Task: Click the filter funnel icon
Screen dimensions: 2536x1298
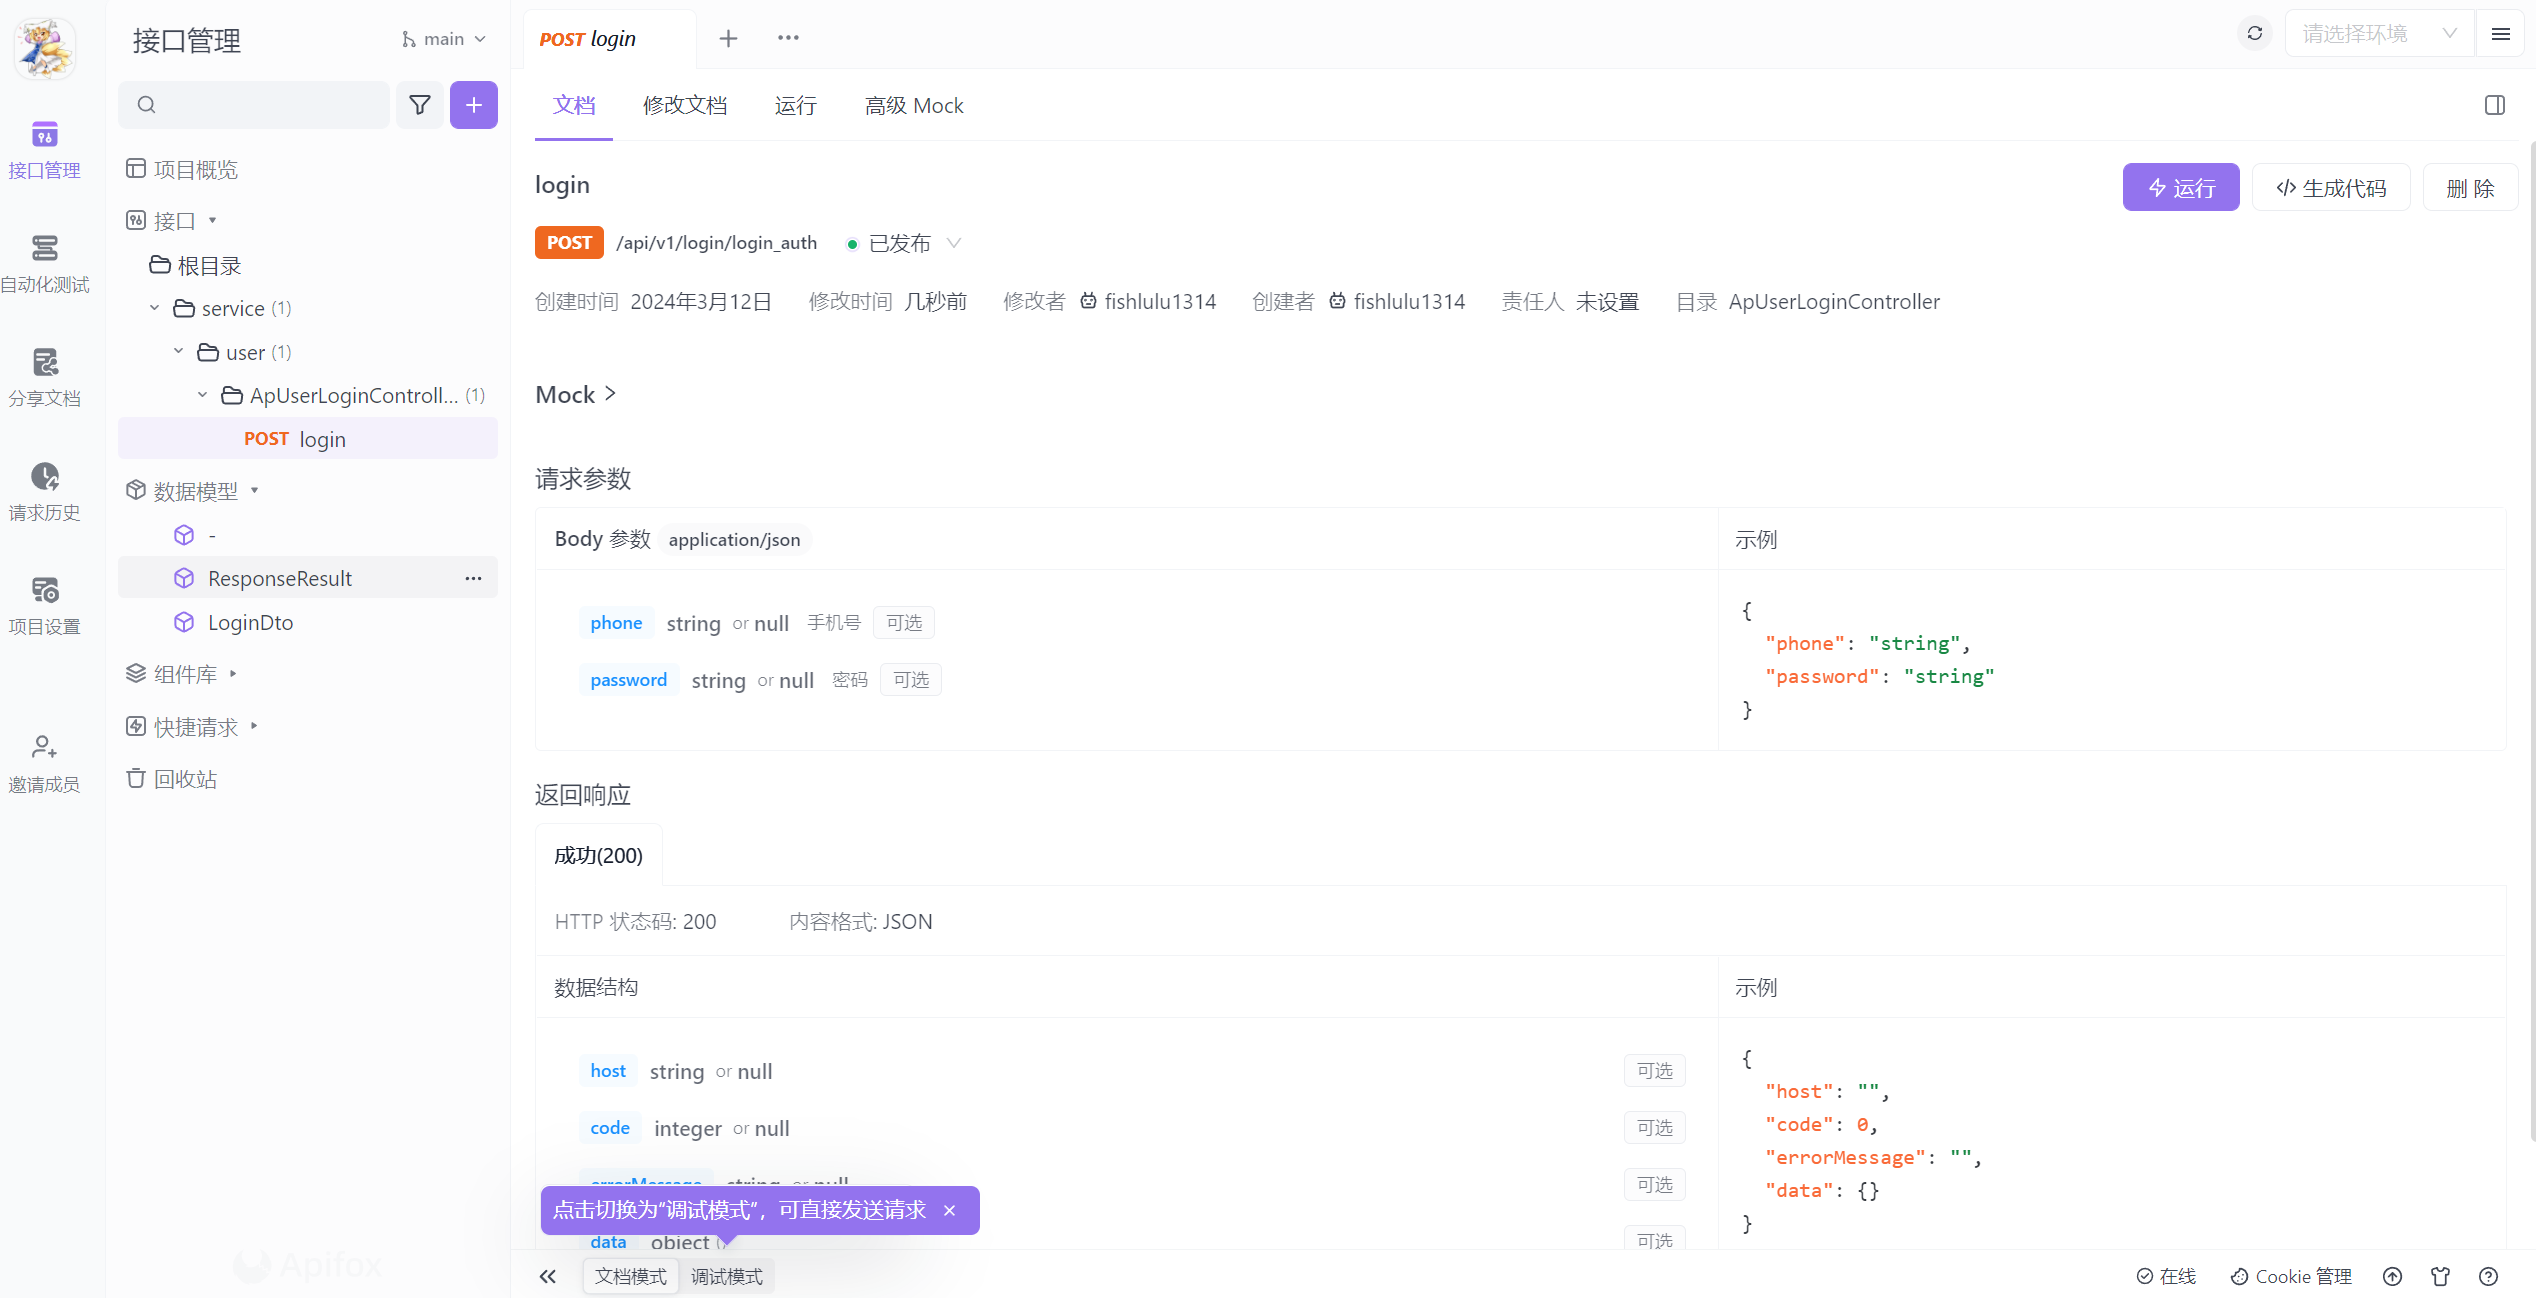Action: click(x=420, y=105)
